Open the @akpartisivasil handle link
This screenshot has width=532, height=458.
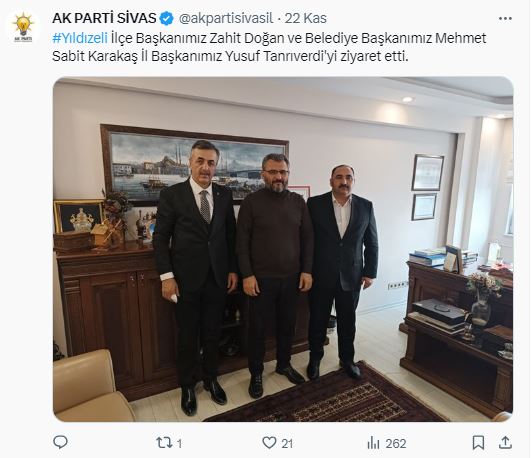click(226, 18)
